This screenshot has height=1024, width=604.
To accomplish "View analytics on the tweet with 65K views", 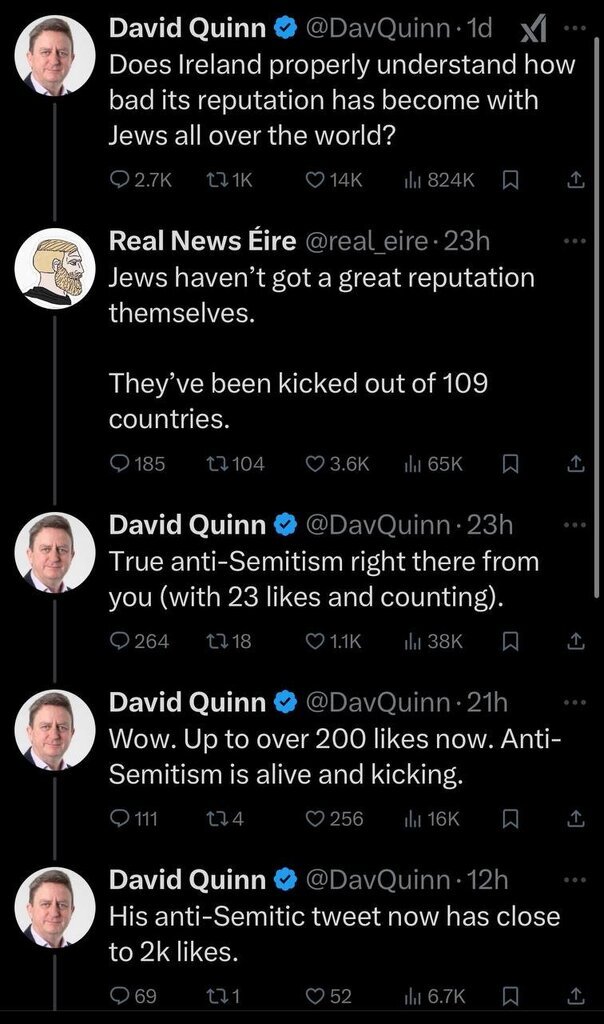I will coord(412,463).
